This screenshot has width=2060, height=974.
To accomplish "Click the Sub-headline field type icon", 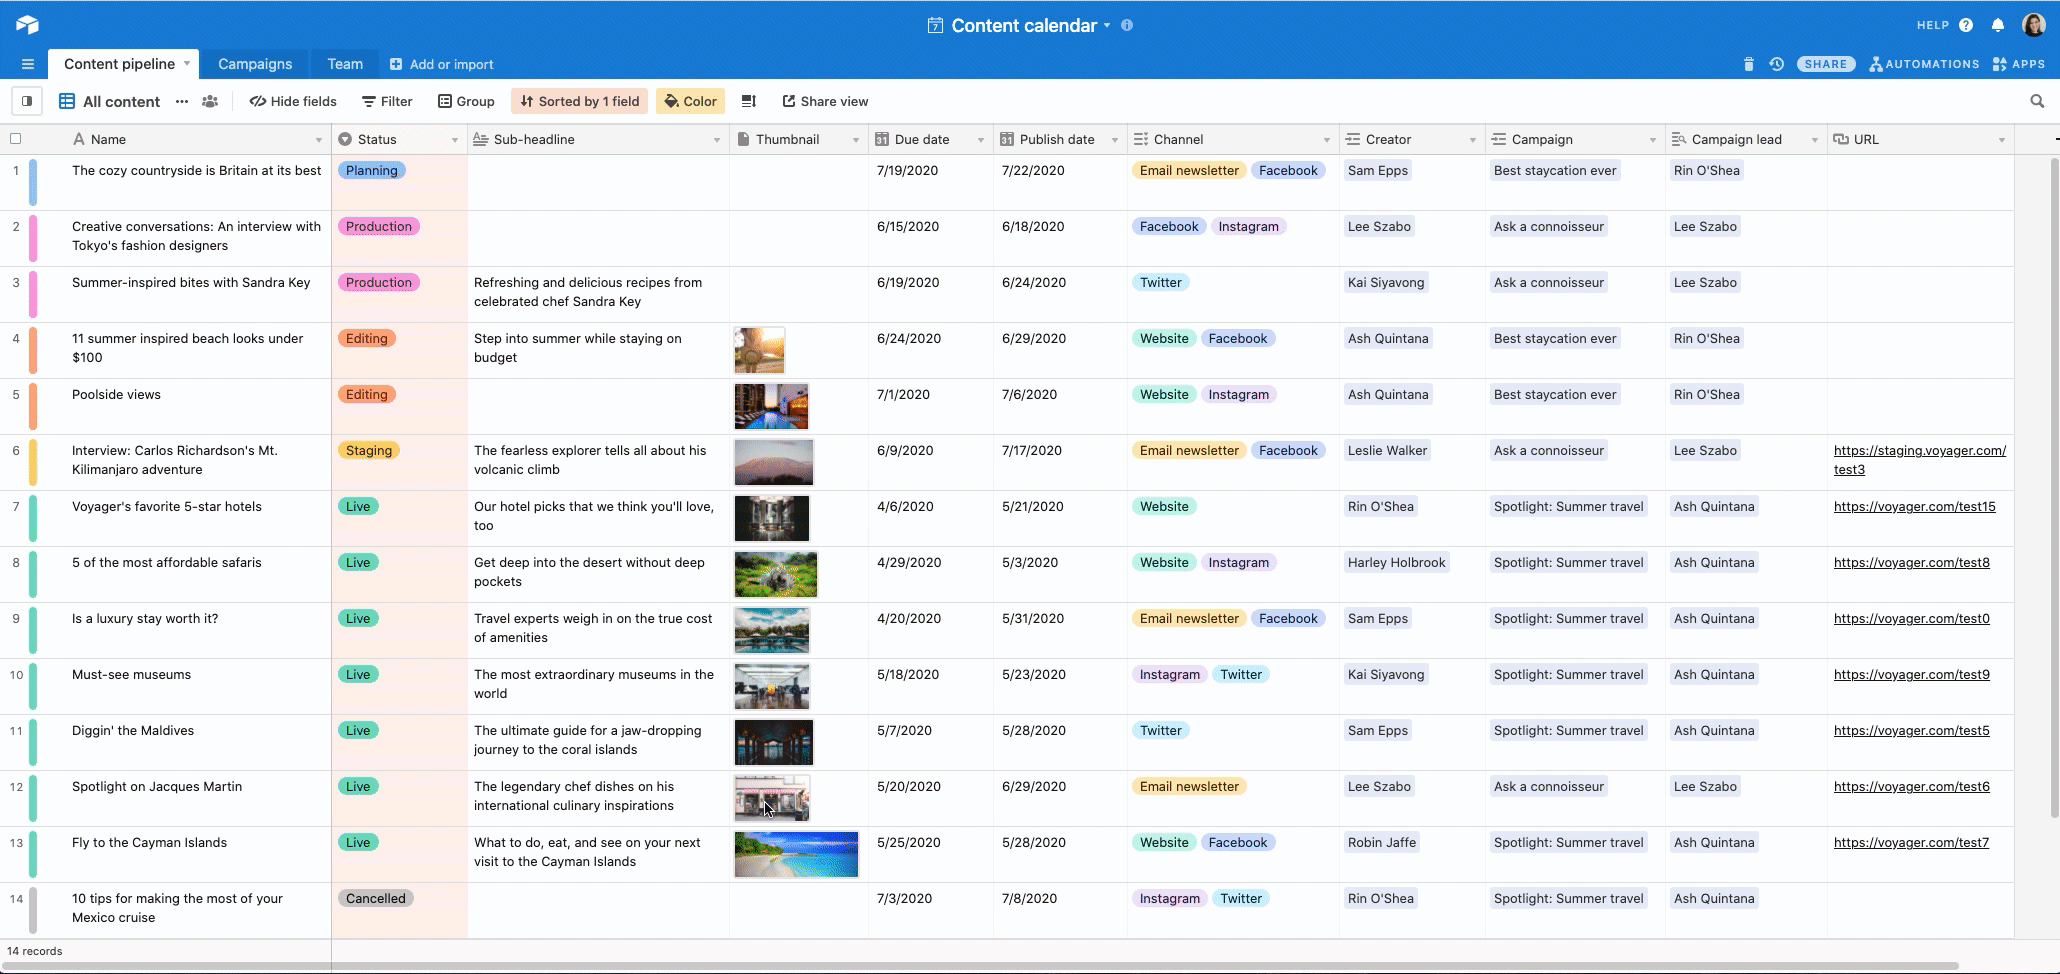I will 481,139.
